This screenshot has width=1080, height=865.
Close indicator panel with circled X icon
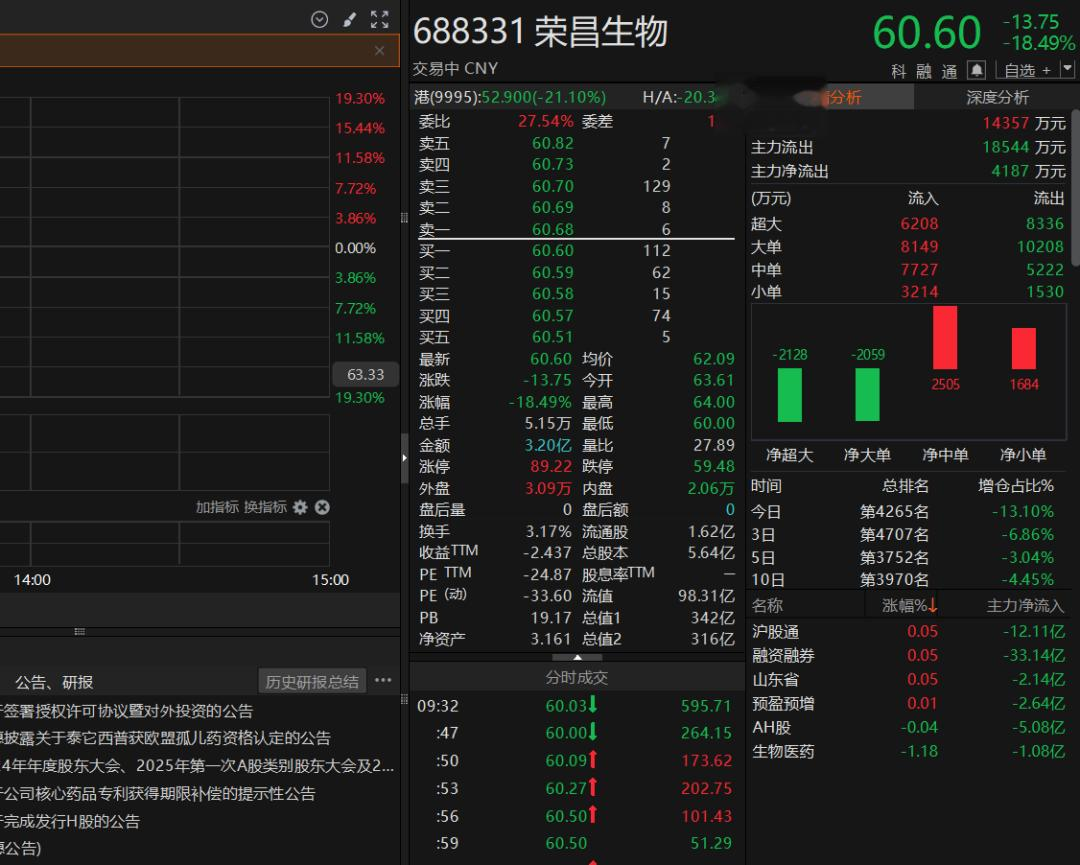pos(322,508)
